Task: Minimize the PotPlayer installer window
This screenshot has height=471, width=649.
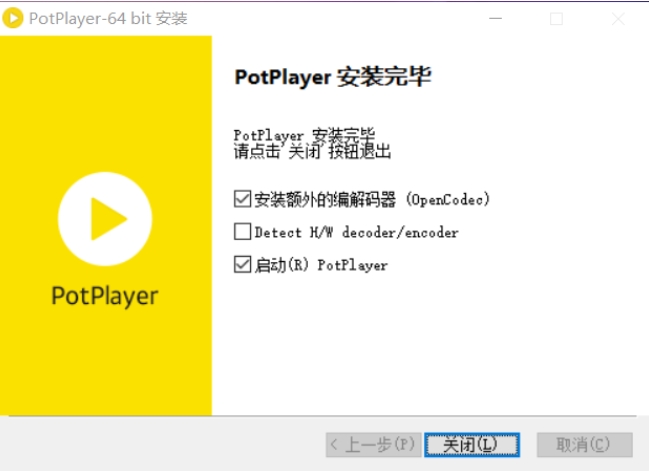Action: (x=495, y=19)
